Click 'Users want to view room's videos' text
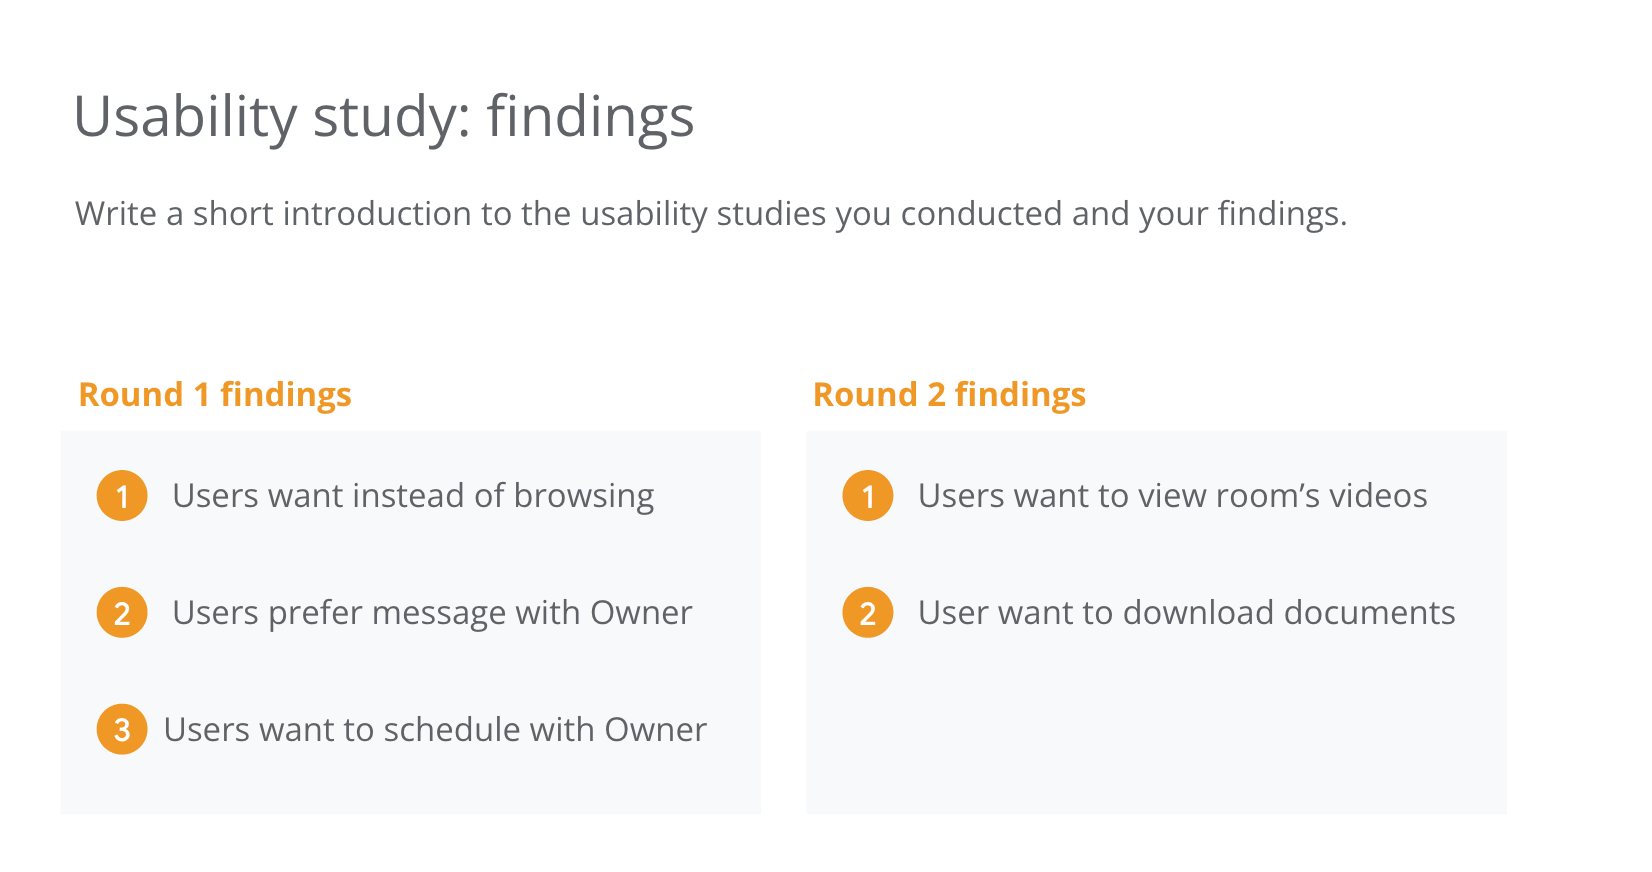The image size is (1652, 872). [1173, 496]
